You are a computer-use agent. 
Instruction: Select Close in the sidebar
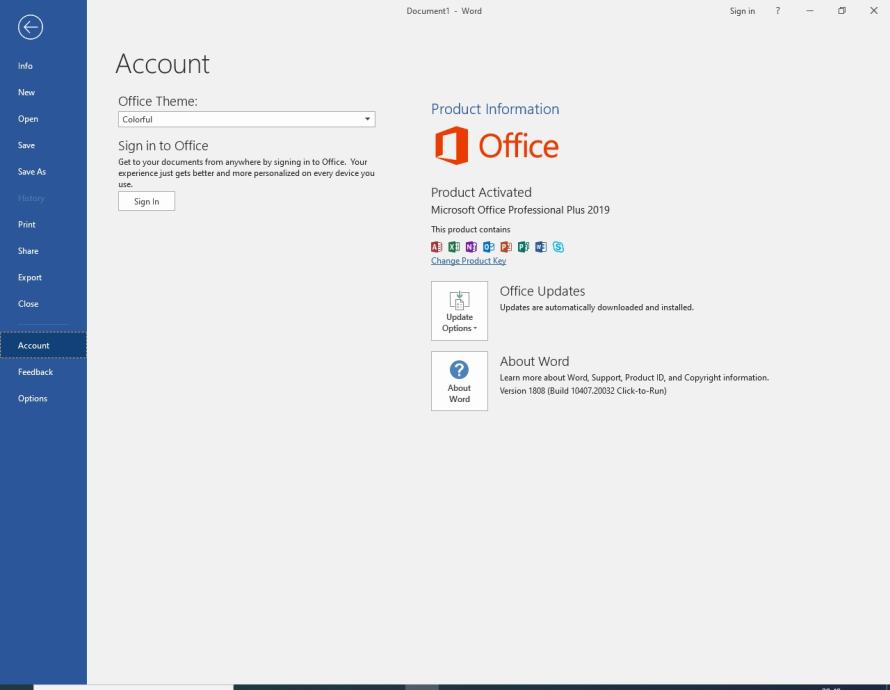click(x=43, y=304)
